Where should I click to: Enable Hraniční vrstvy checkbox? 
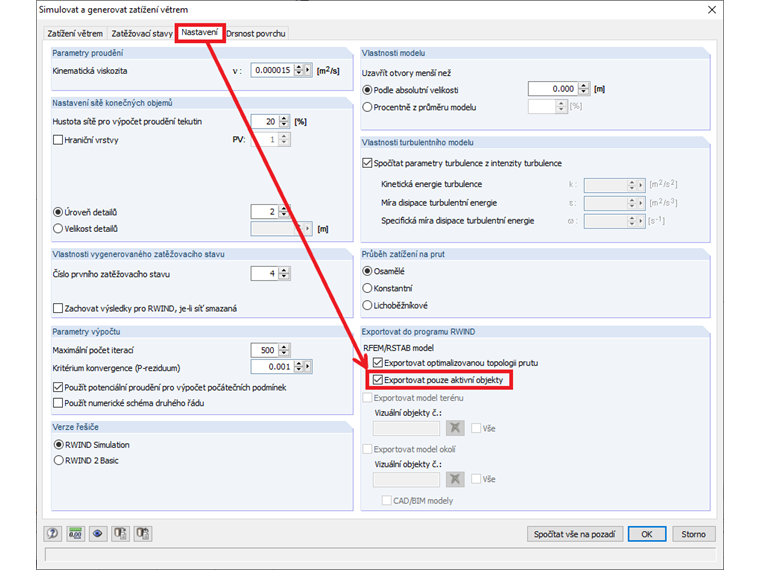pyautogui.click(x=58, y=140)
